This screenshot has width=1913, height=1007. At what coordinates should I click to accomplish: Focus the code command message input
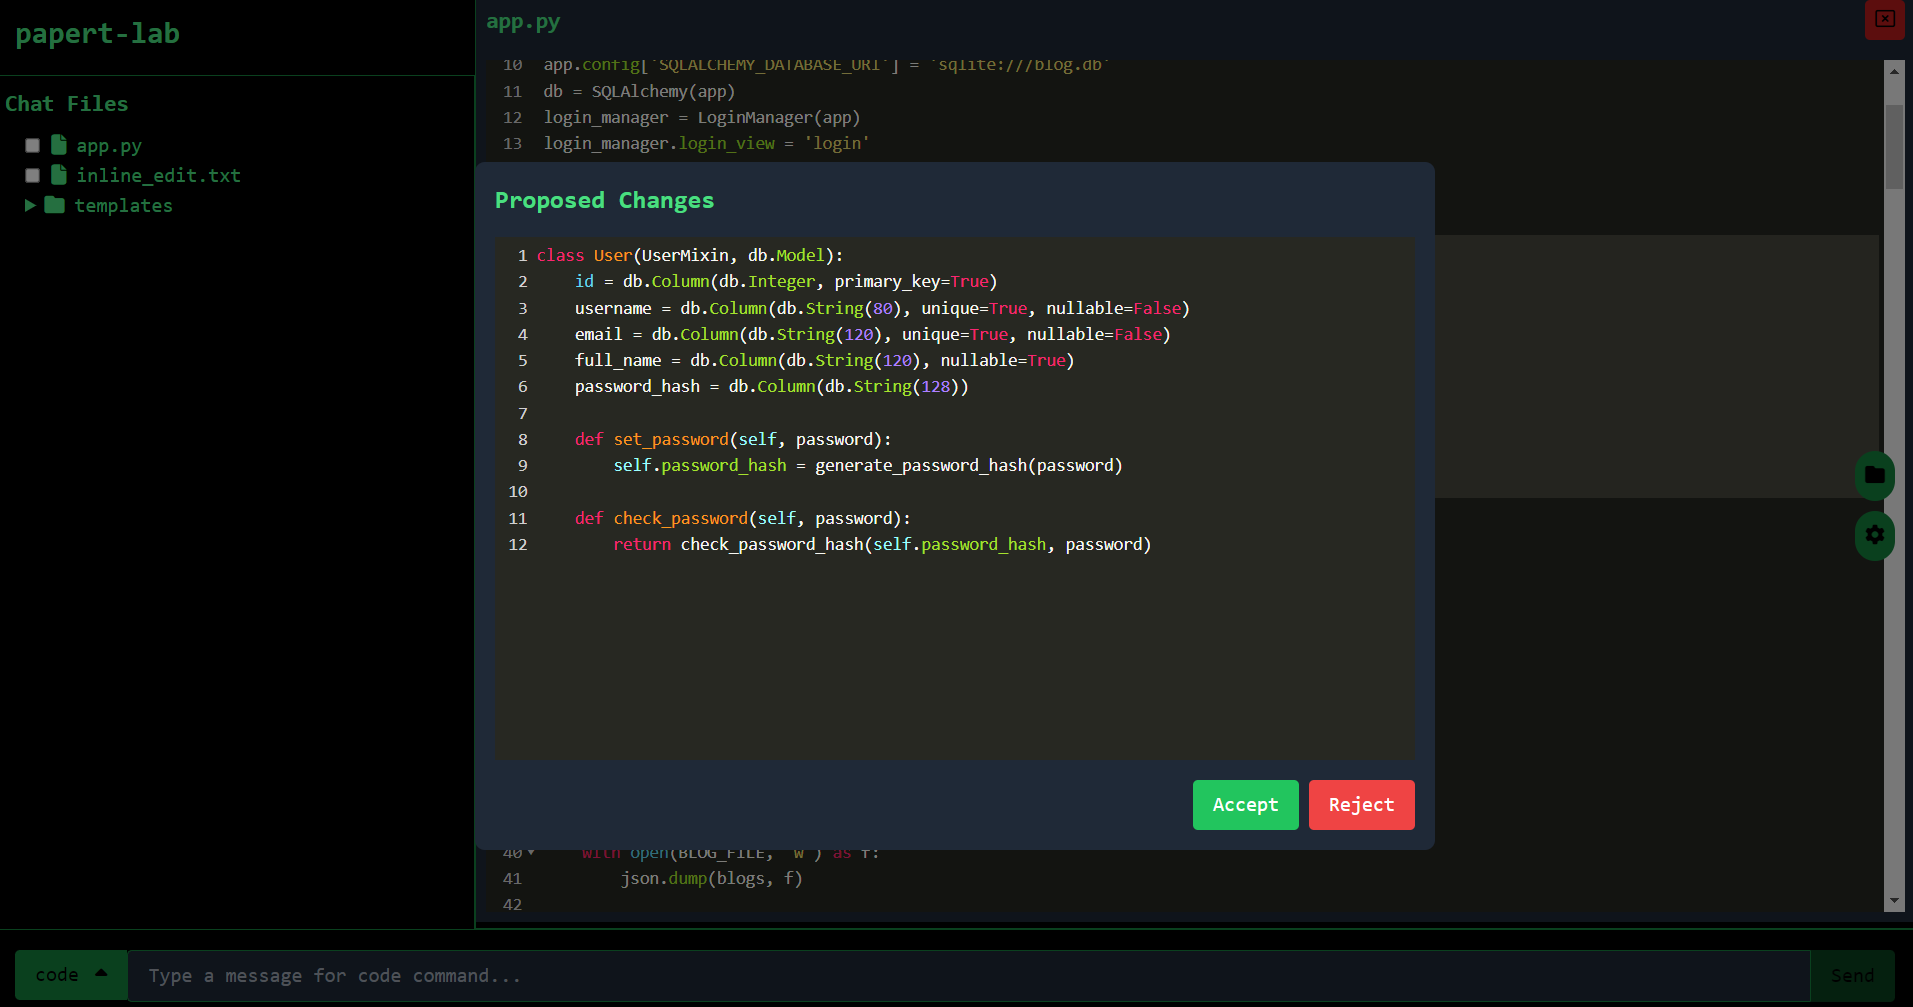(x=968, y=975)
